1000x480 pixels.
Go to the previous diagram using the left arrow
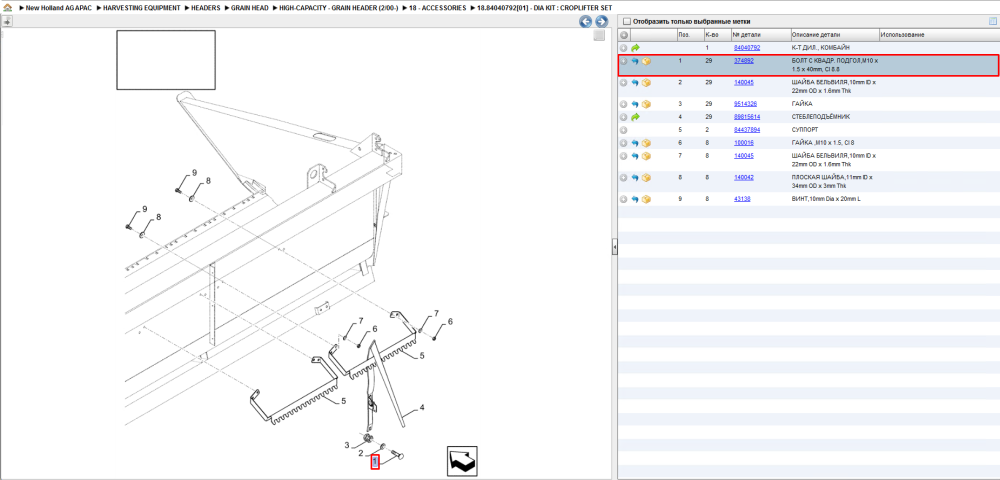(x=585, y=22)
